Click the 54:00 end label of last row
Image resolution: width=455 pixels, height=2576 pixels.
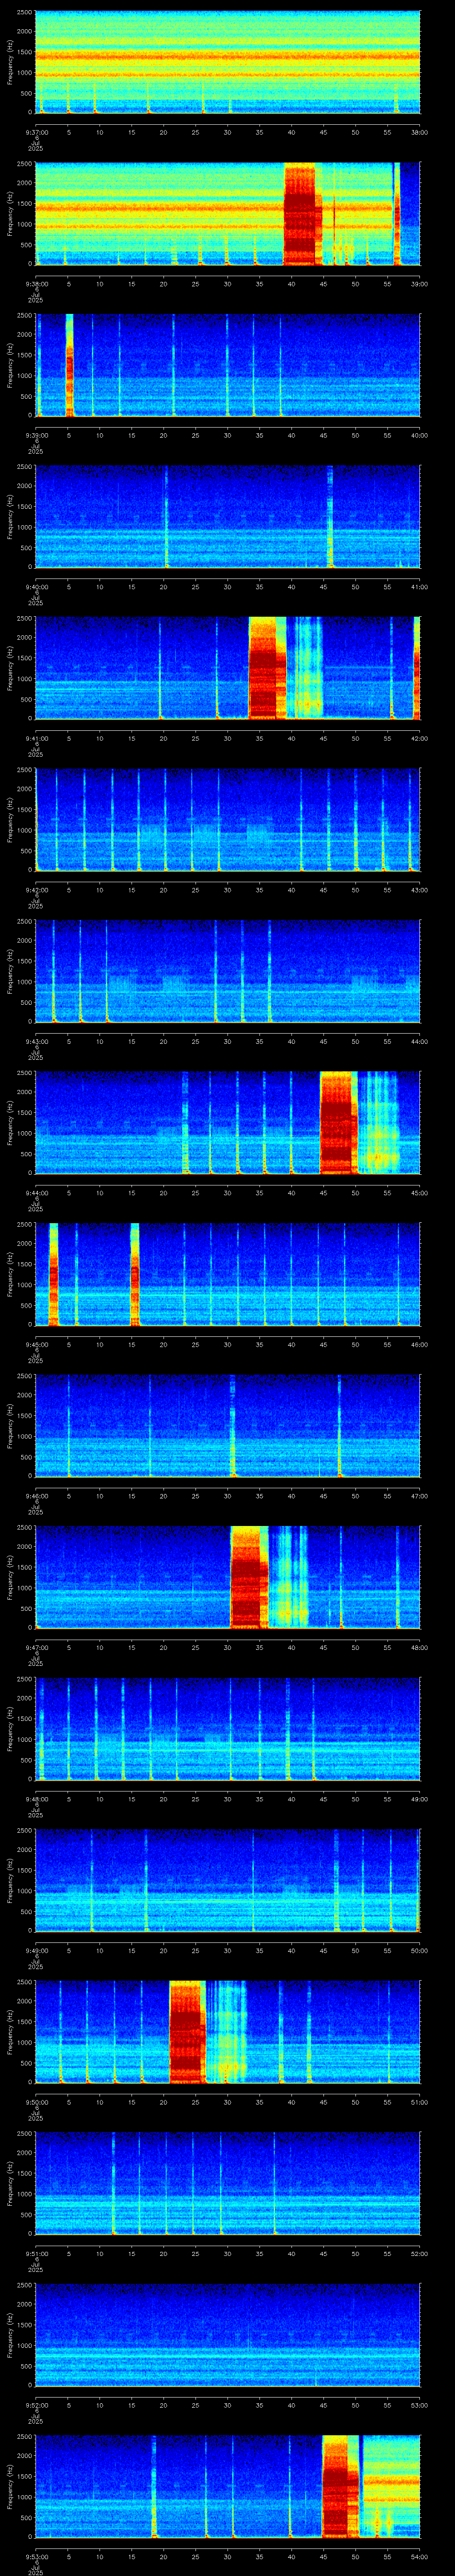pos(419,2556)
